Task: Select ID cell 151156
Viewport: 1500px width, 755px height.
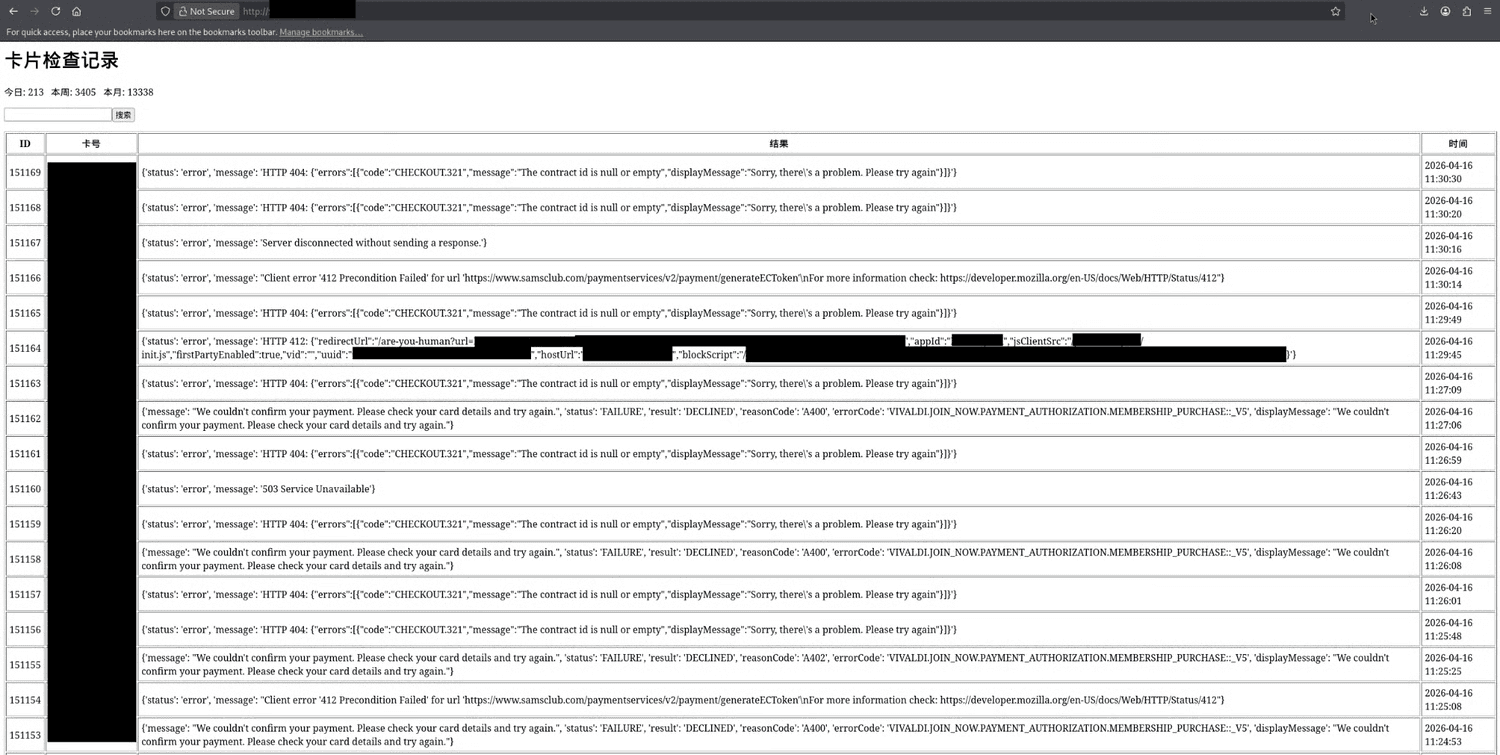Action: click(x=25, y=630)
